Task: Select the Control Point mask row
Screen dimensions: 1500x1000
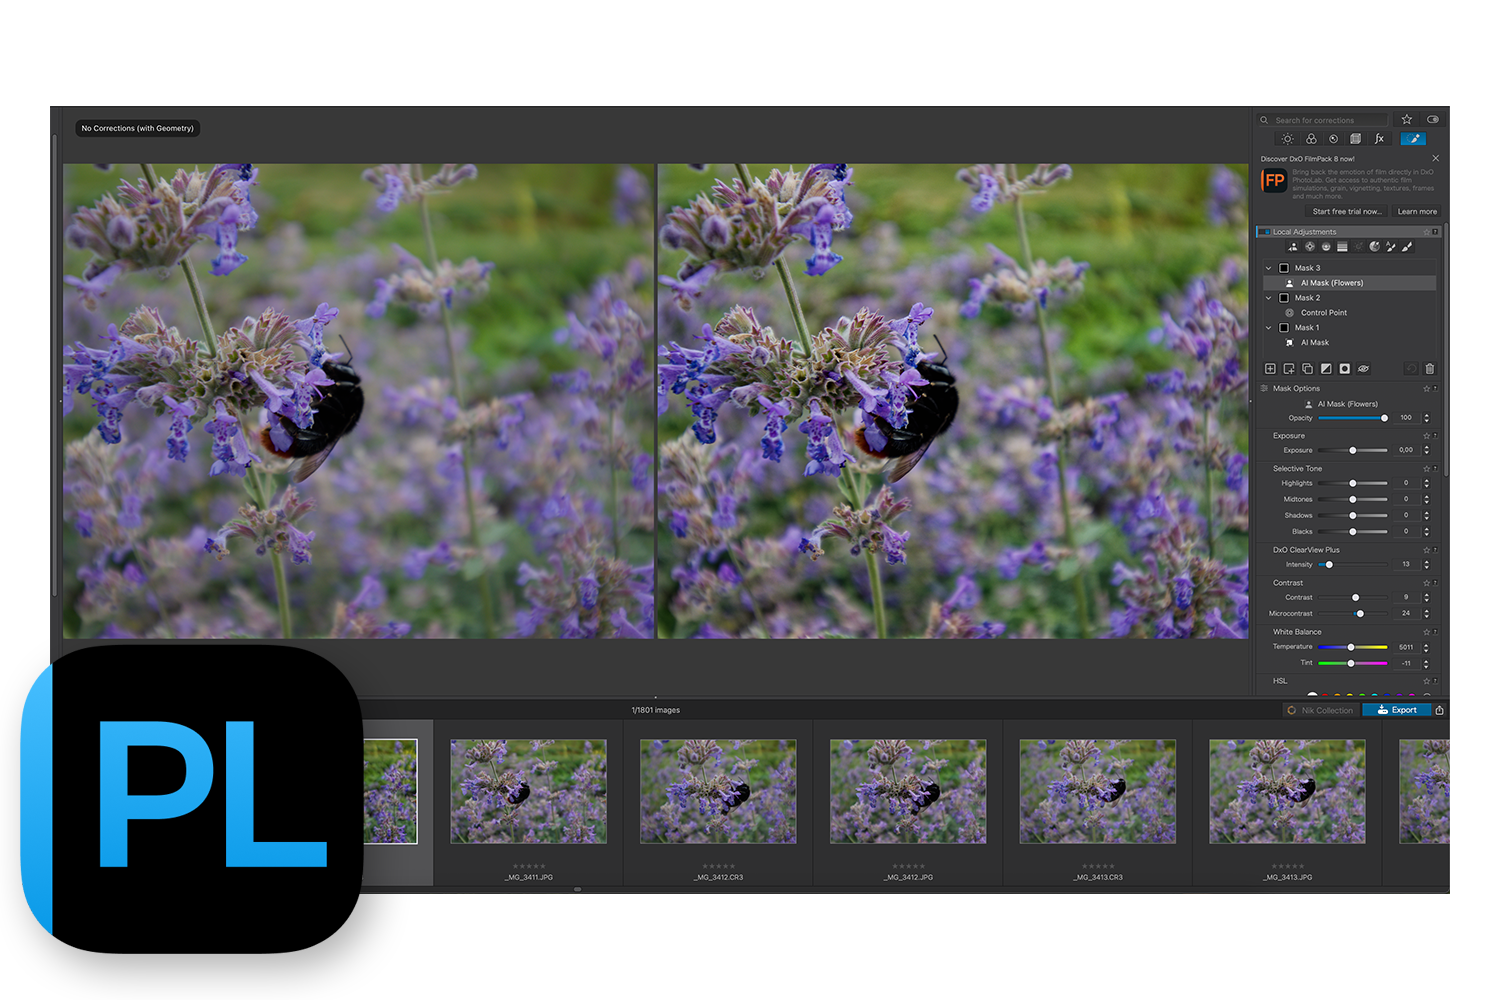Action: (1350, 313)
